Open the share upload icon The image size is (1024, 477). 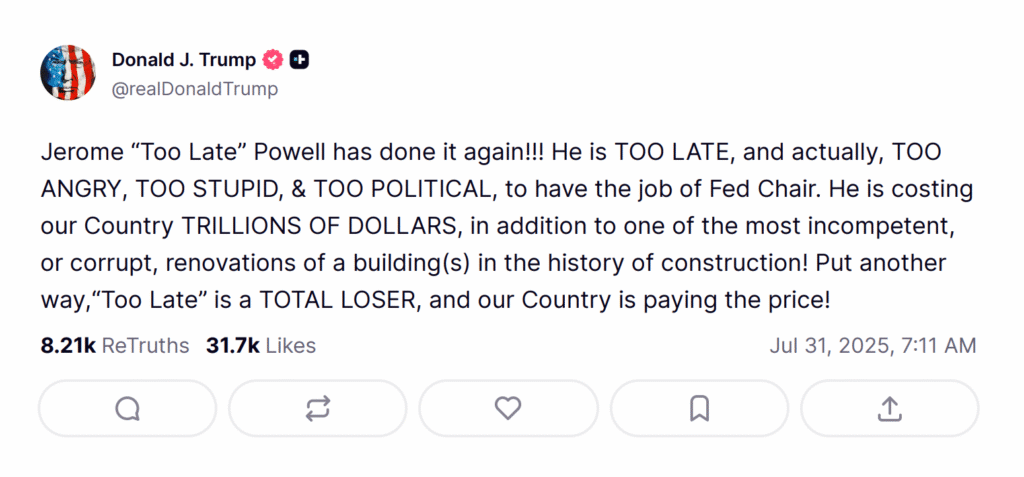tap(890, 408)
